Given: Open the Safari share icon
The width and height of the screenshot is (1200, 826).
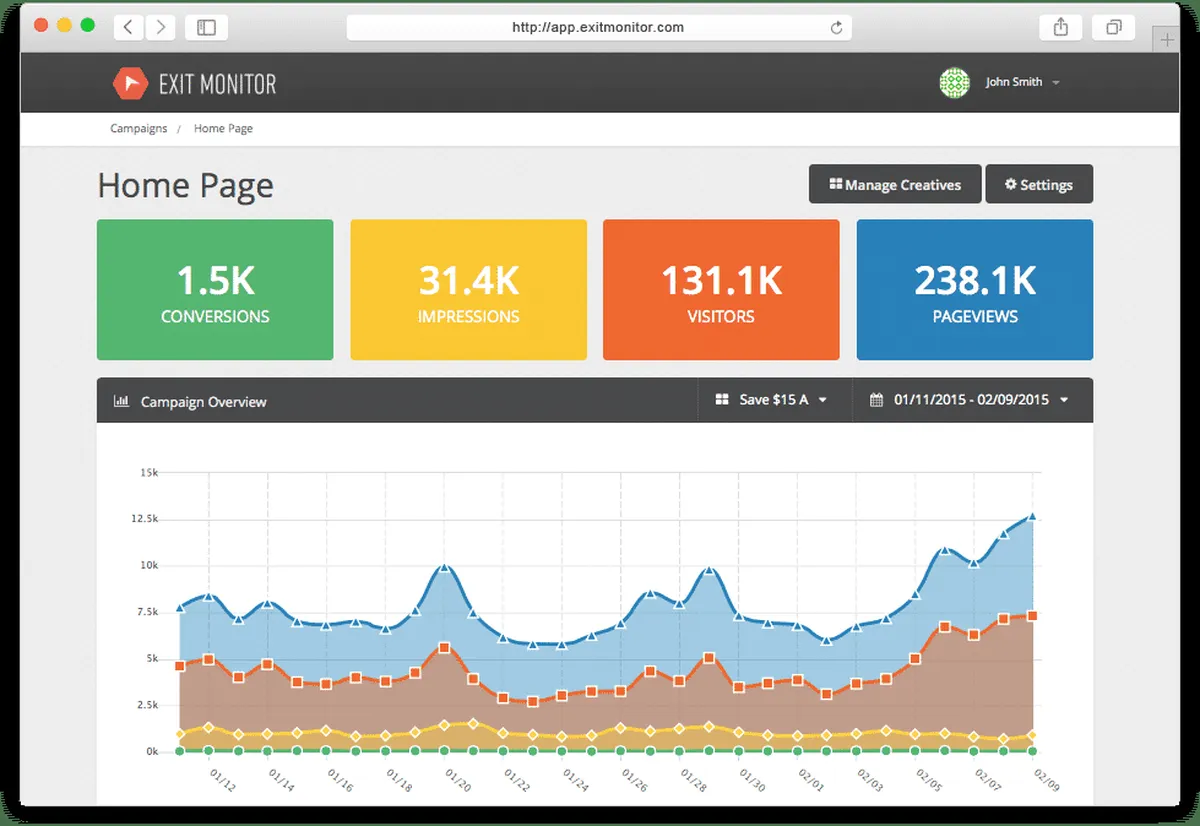Looking at the screenshot, I should pos(1061,28).
